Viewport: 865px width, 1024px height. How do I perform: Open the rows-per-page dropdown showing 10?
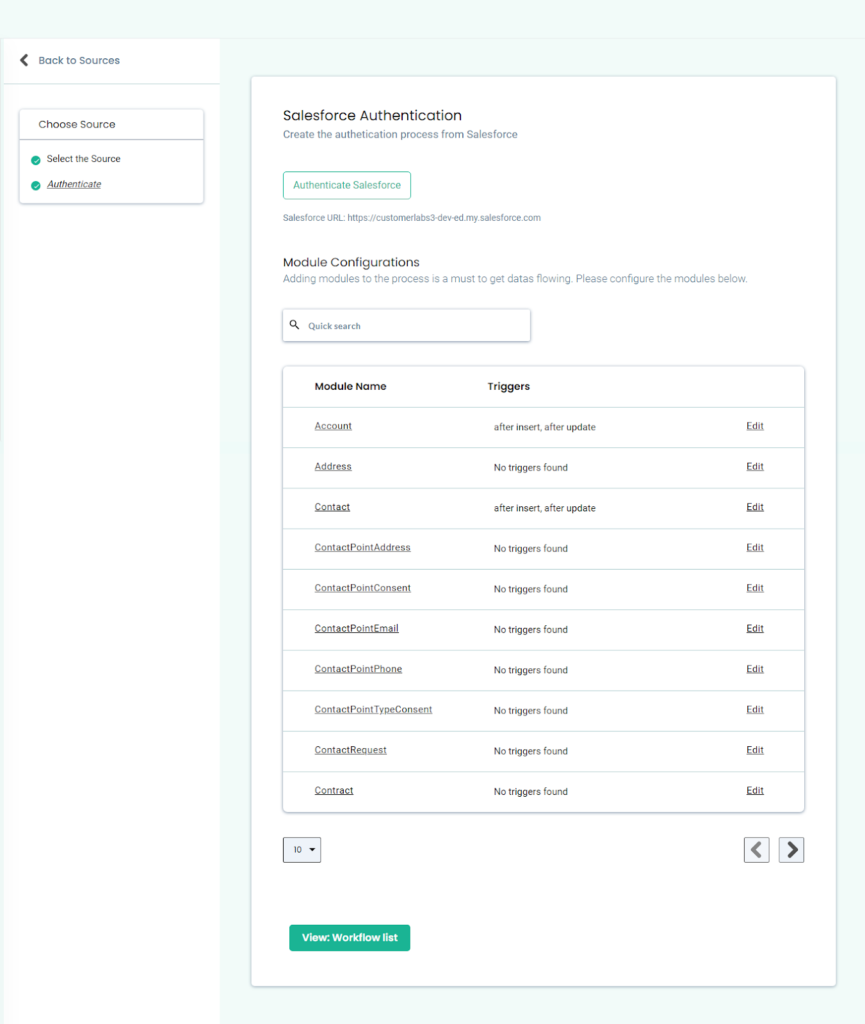[302, 850]
